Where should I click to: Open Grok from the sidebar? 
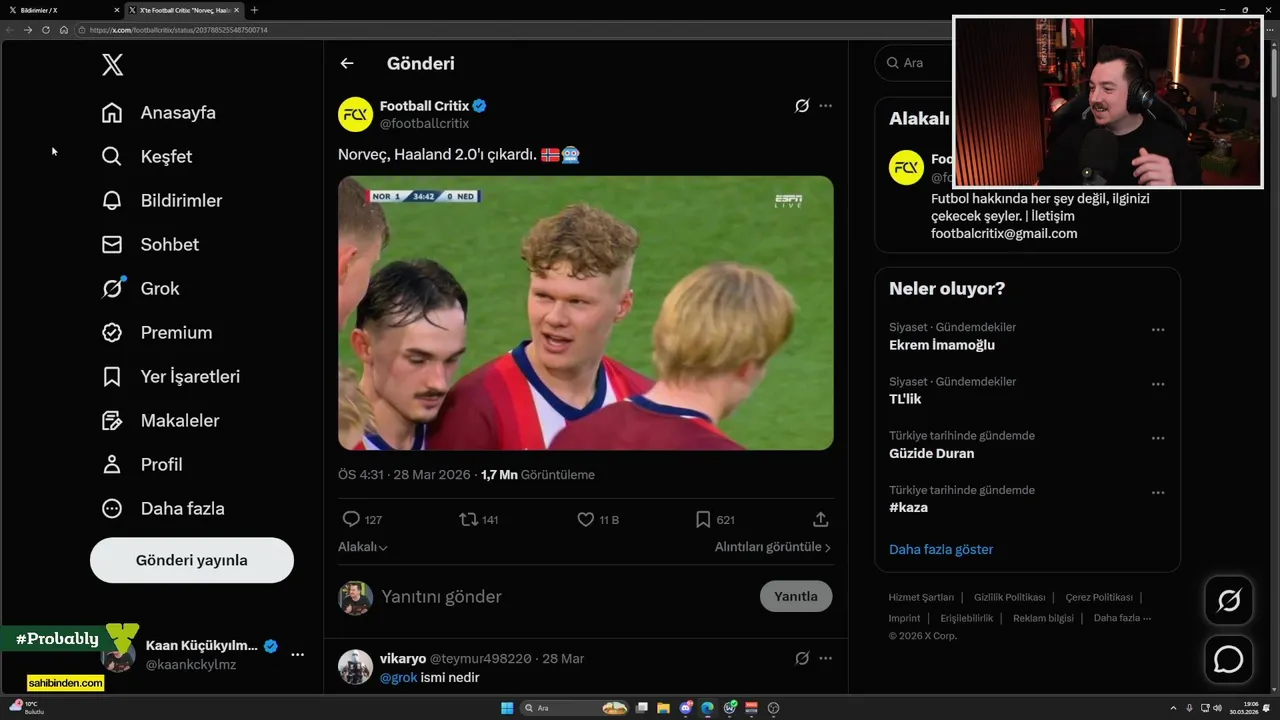[x=140, y=289]
